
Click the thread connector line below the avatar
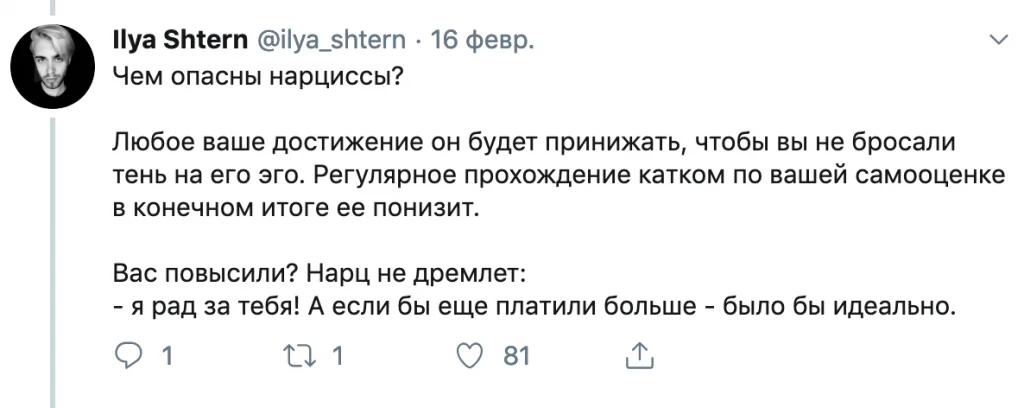[53, 263]
